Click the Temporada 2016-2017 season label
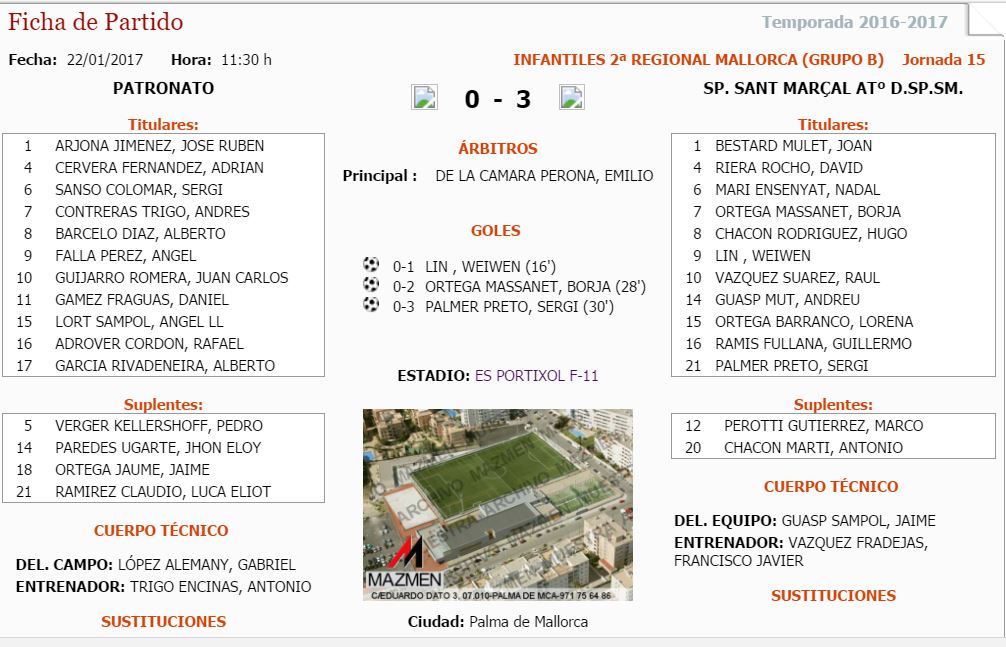Viewport: 1006px width, 647px height. click(854, 22)
